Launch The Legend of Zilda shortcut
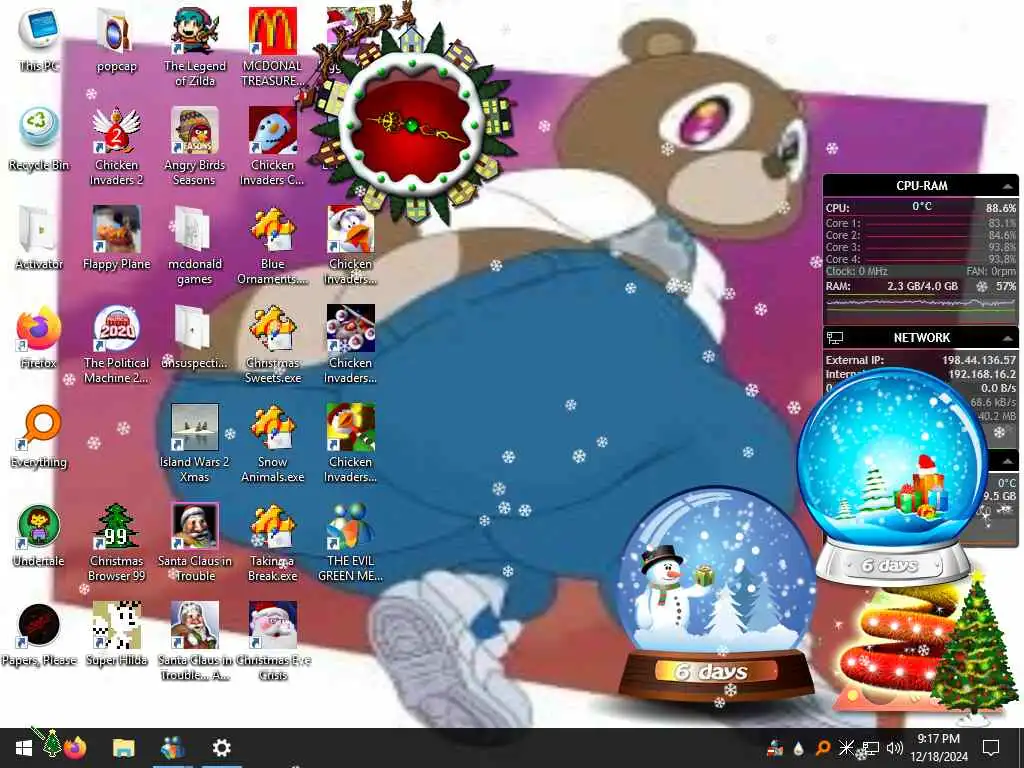Viewport: 1024px width, 768px height. click(x=195, y=47)
